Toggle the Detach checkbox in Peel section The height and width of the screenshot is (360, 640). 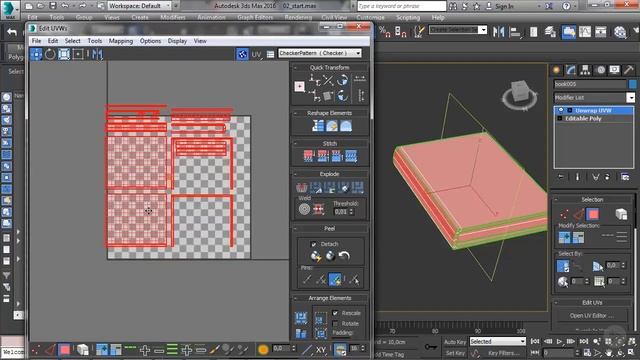(313, 244)
